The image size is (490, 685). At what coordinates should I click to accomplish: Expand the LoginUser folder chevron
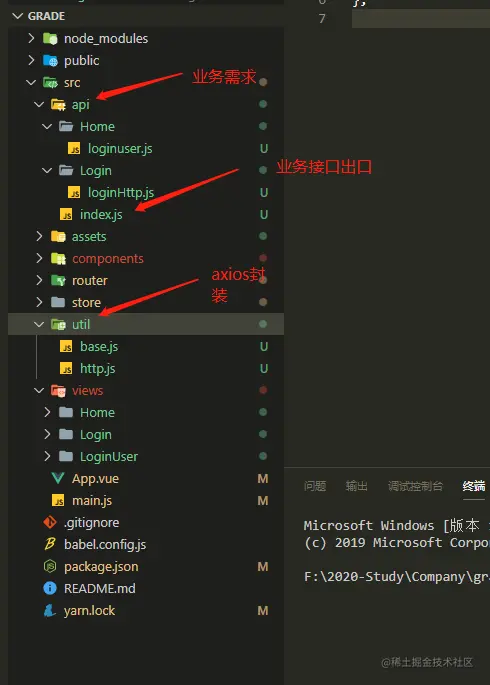click(x=47, y=456)
